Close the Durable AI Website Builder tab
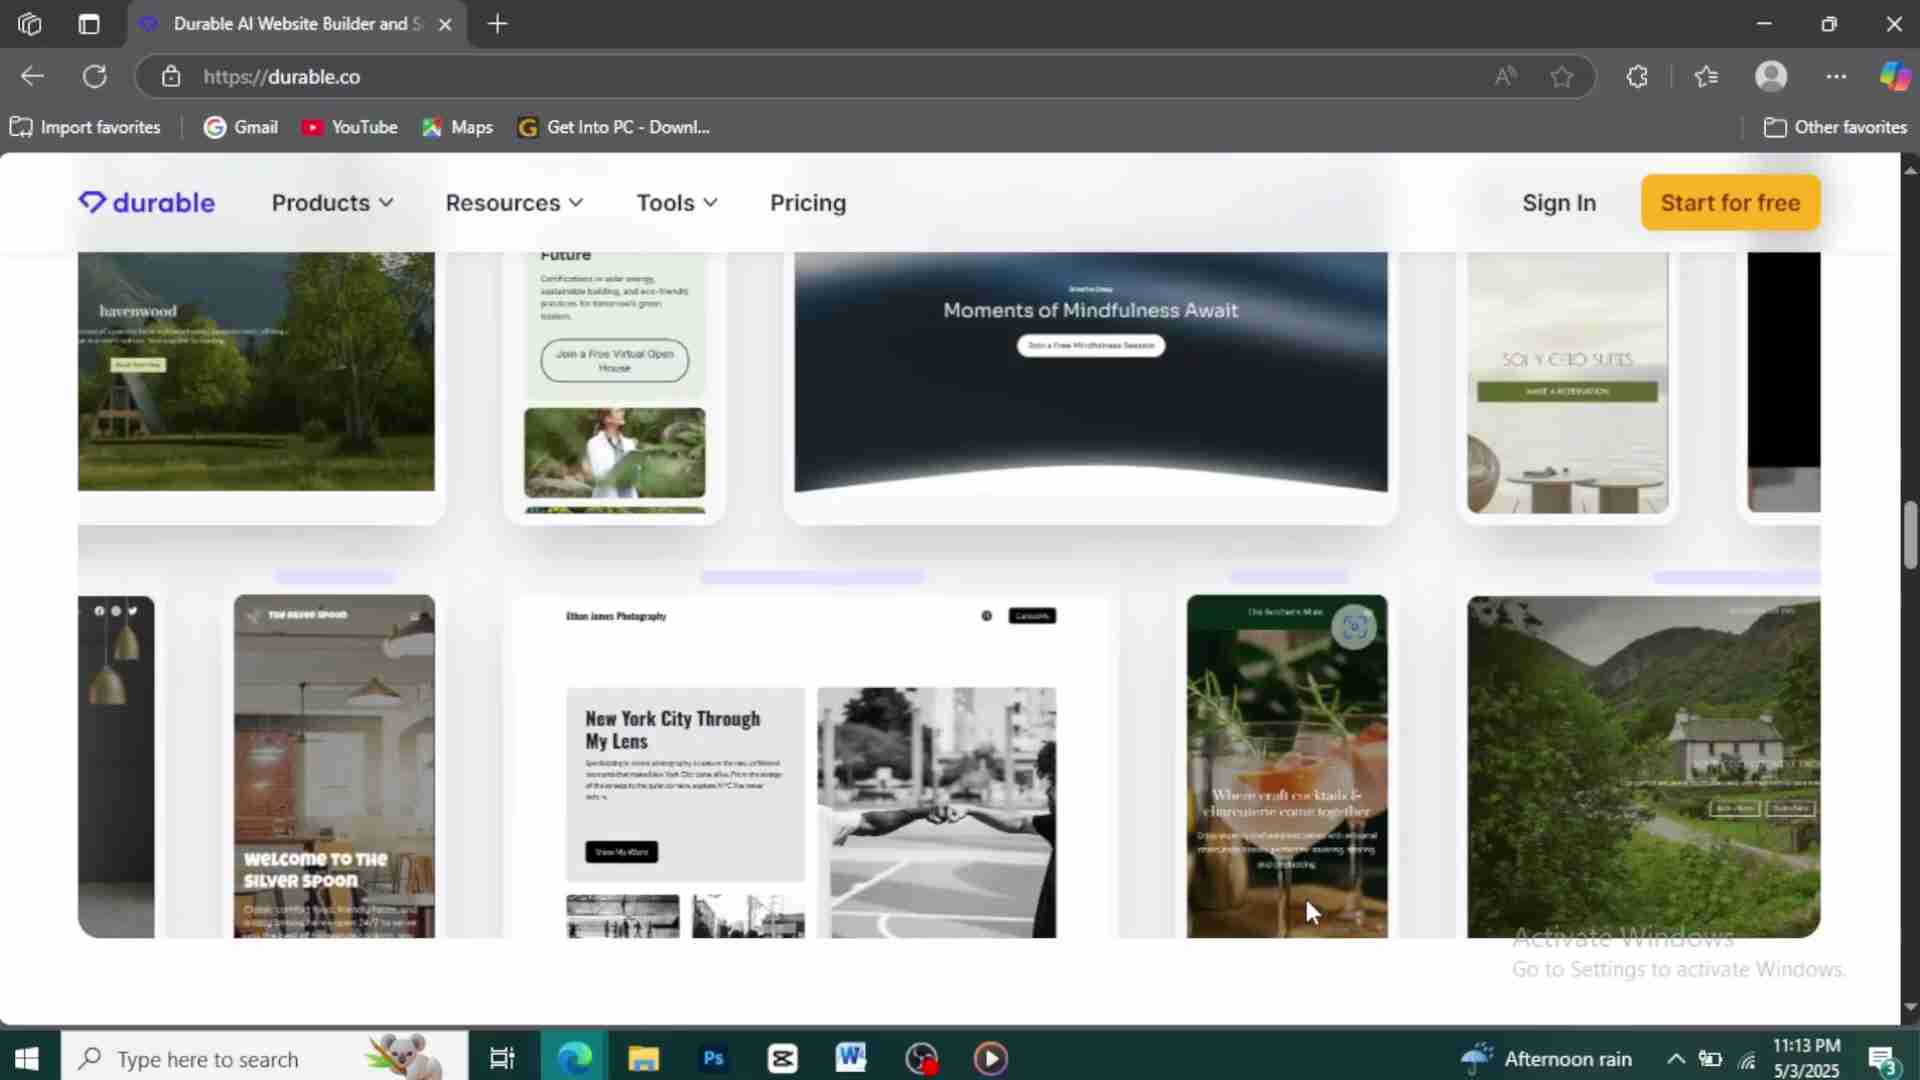 [446, 24]
